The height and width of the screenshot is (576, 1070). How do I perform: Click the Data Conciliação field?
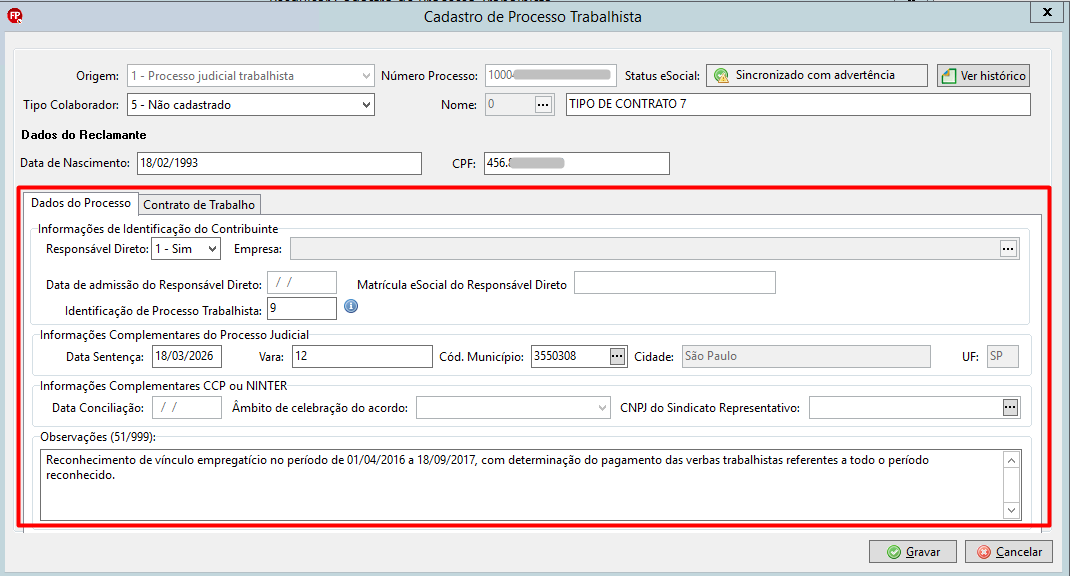[x=187, y=408]
